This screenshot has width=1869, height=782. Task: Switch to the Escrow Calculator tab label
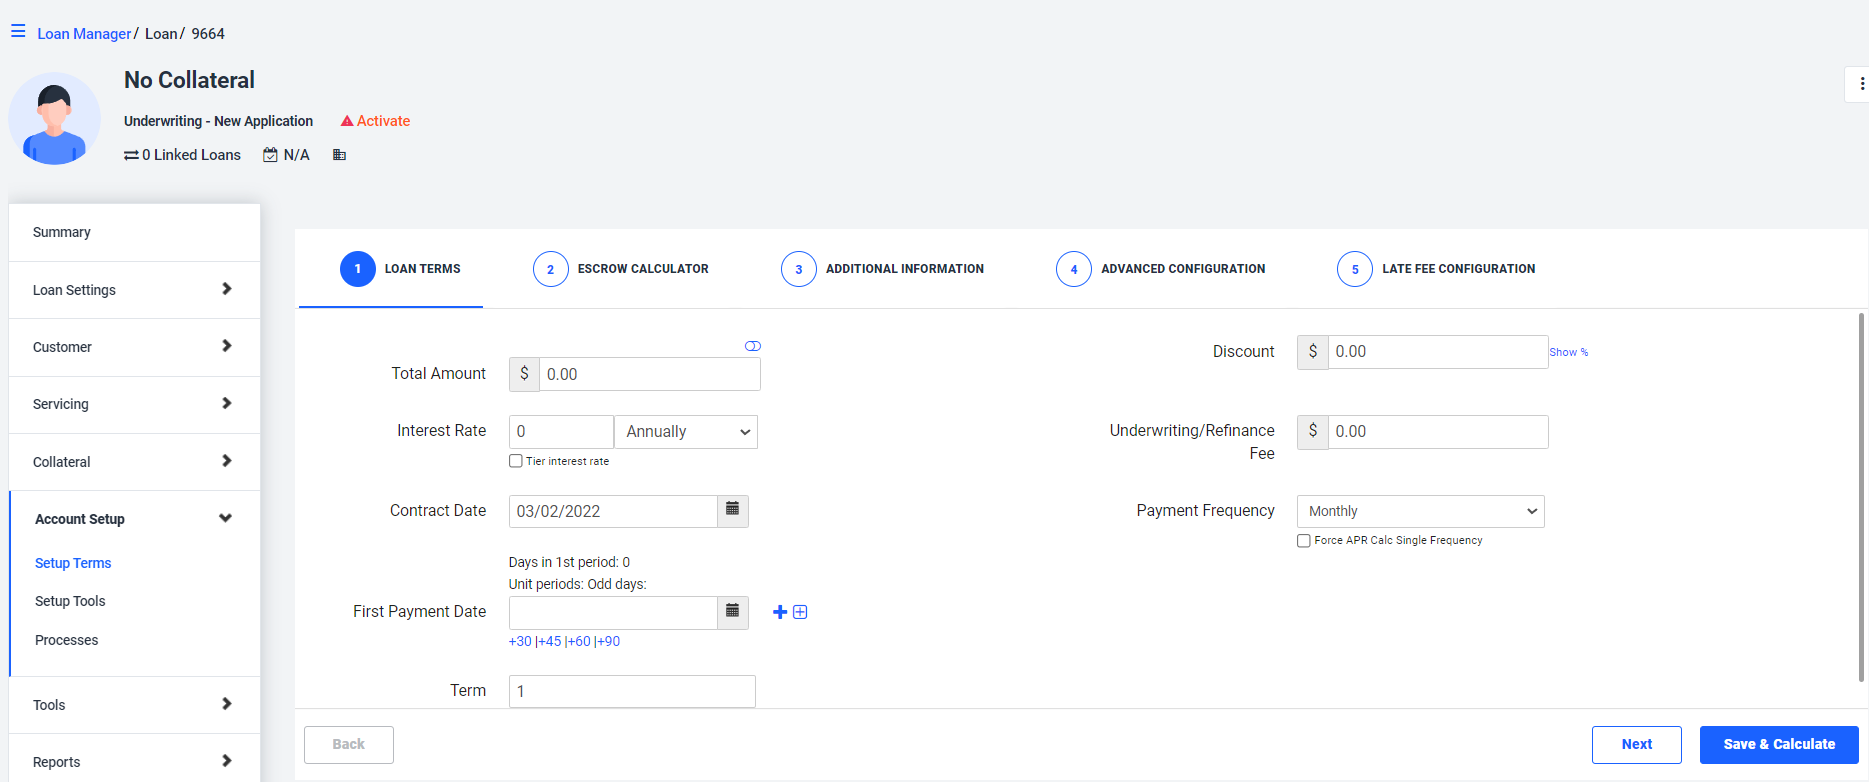(x=643, y=269)
